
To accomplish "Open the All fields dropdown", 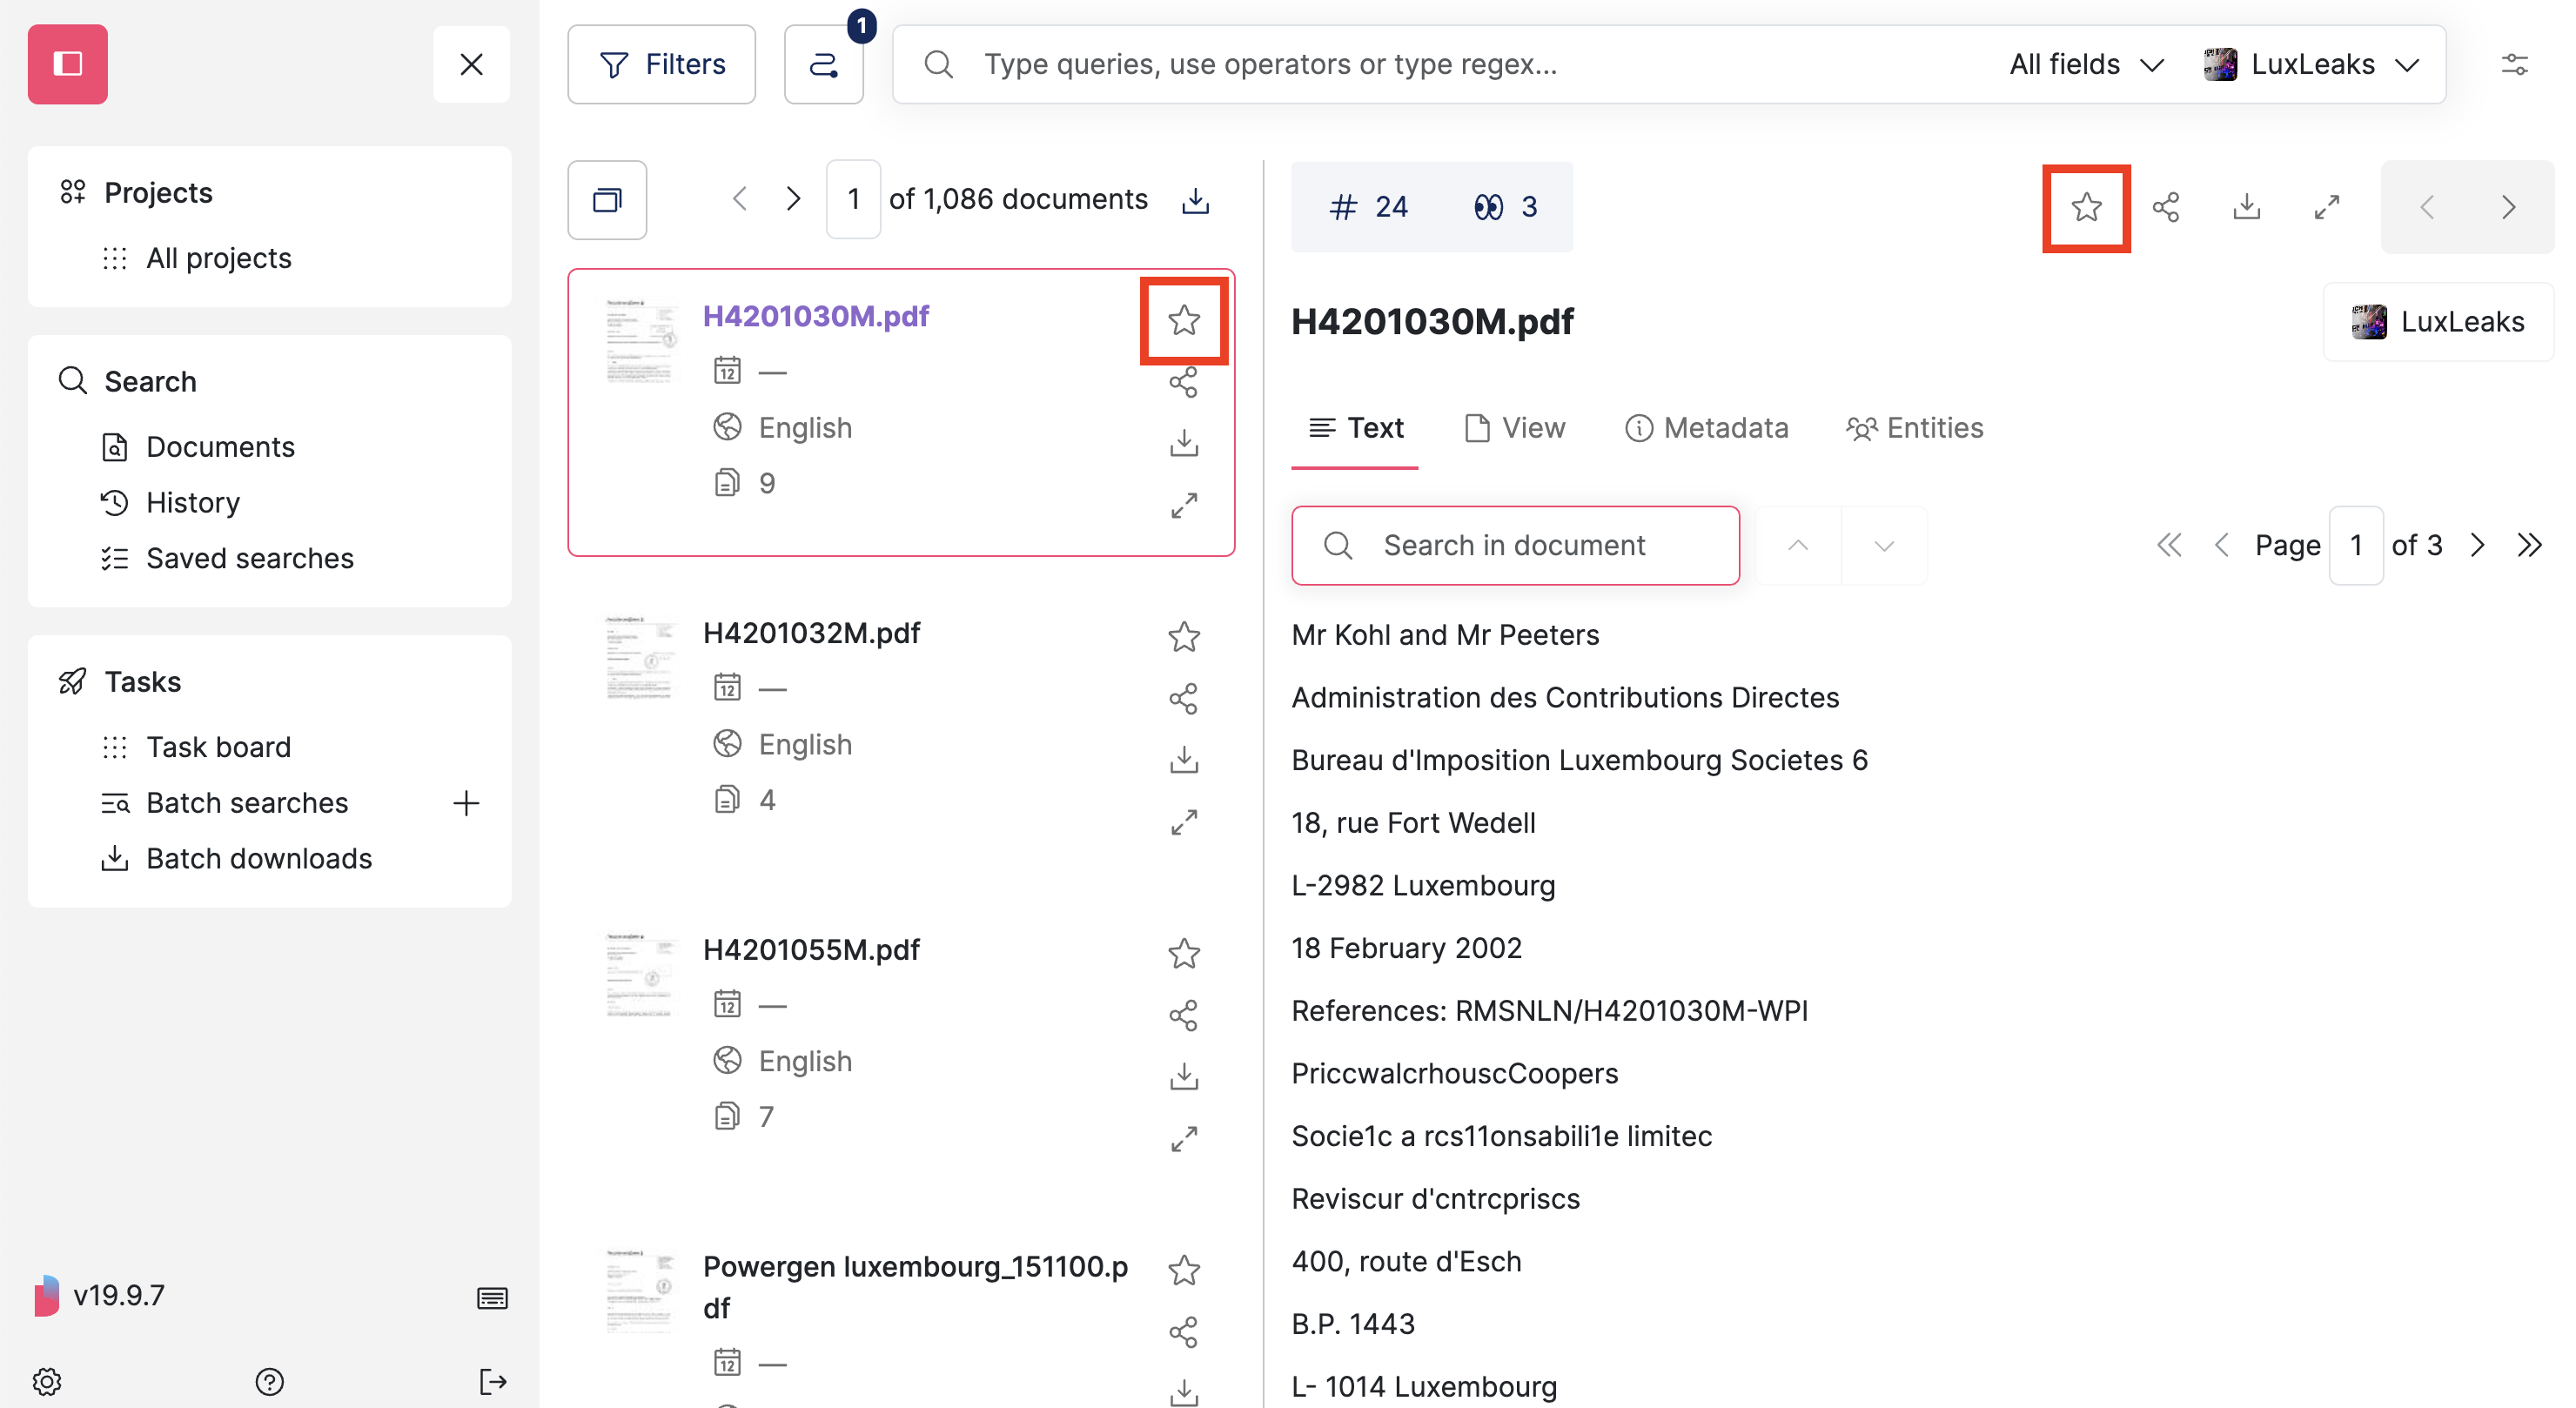I will click(2087, 64).
